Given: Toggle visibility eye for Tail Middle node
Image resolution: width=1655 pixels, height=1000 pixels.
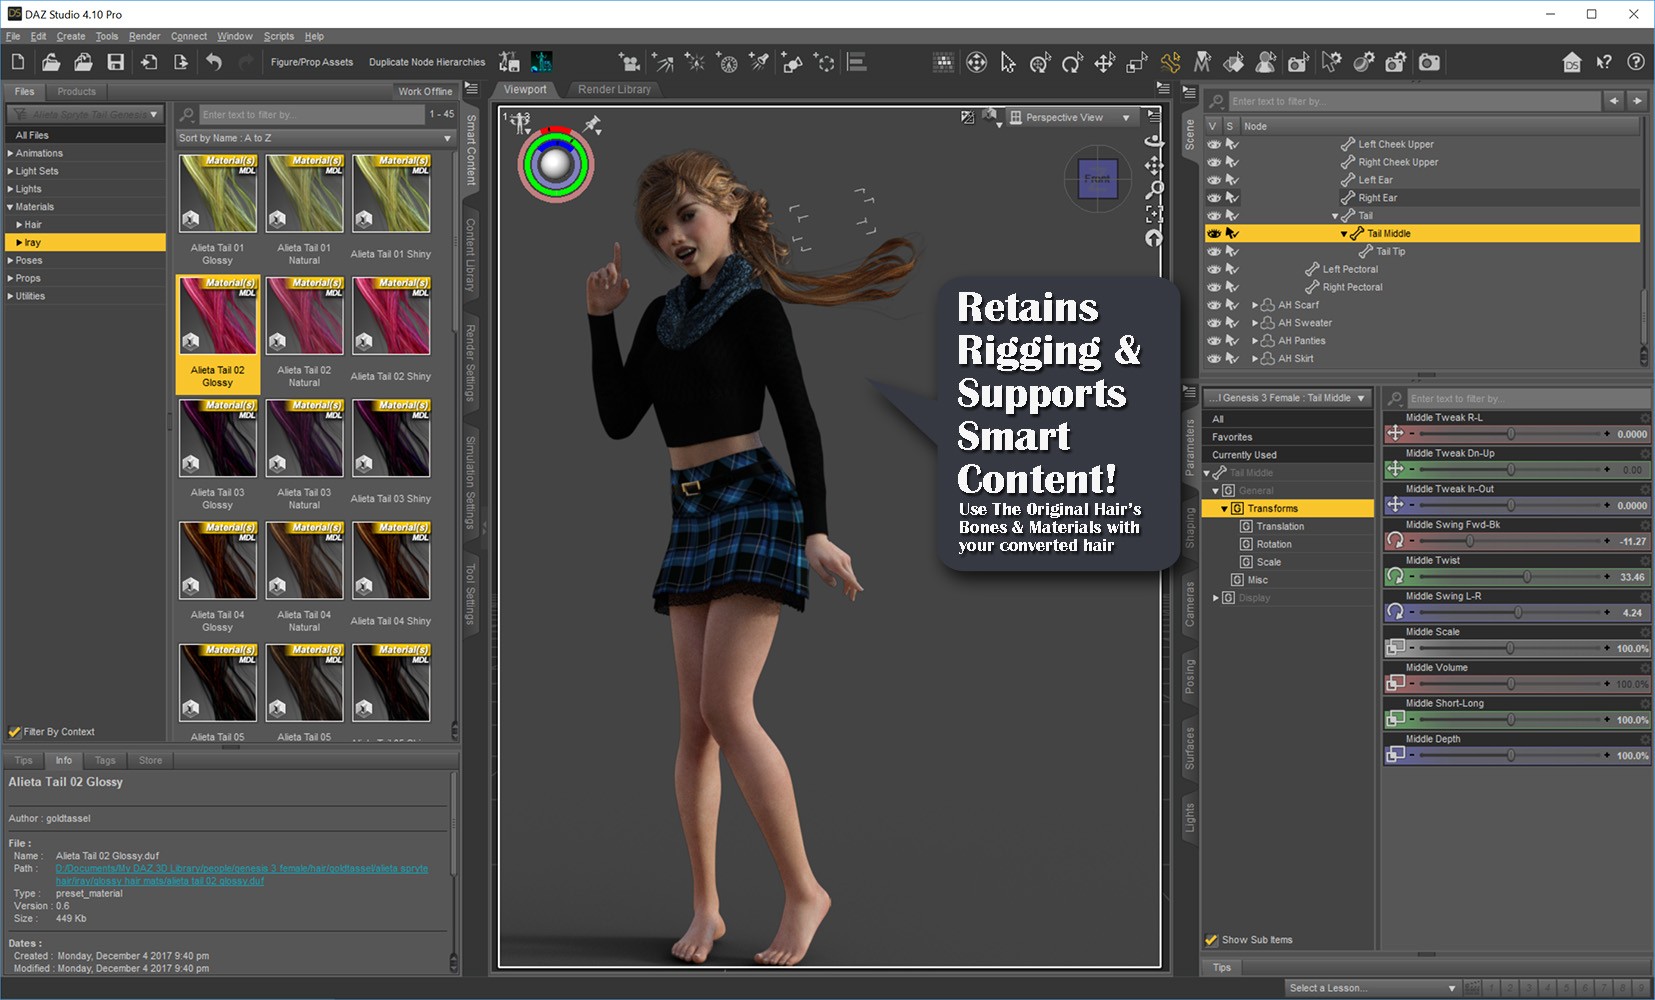Looking at the screenshot, I should tap(1213, 234).
